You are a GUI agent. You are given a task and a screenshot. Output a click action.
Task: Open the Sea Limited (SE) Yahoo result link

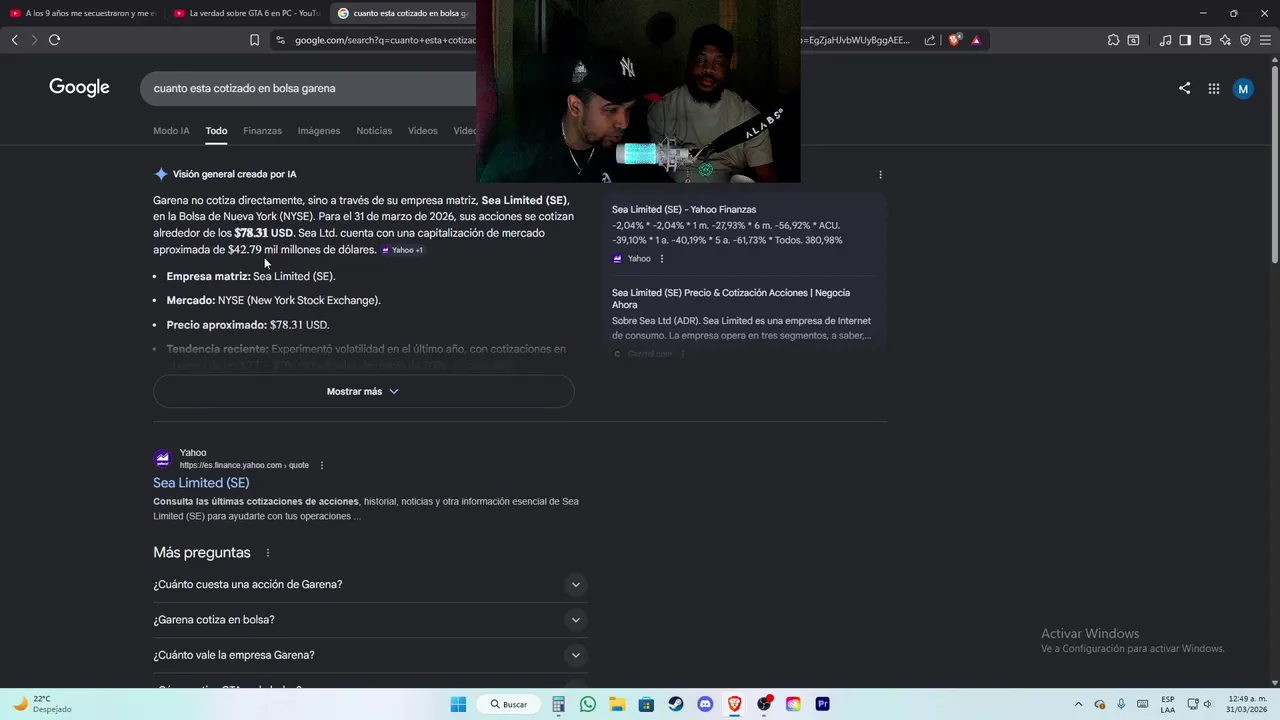[x=201, y=483]
